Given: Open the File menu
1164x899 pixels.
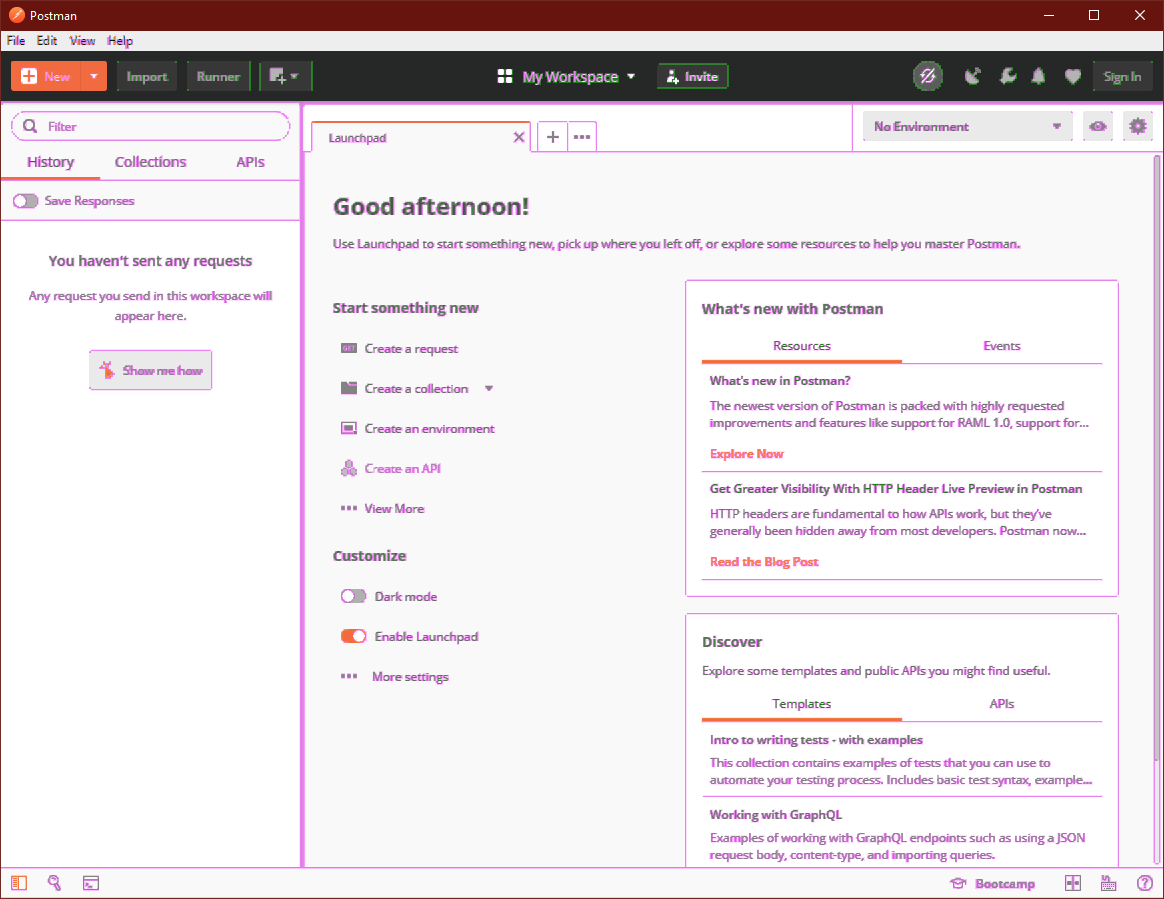Looking at the screenshot, I should pos(16,41).
